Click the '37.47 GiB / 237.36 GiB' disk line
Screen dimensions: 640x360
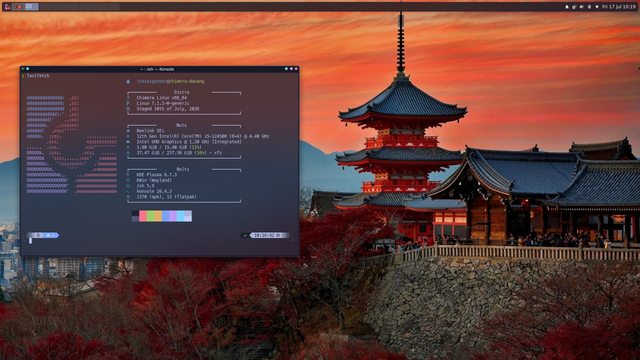pyautogui.click(x=179, y=153)
